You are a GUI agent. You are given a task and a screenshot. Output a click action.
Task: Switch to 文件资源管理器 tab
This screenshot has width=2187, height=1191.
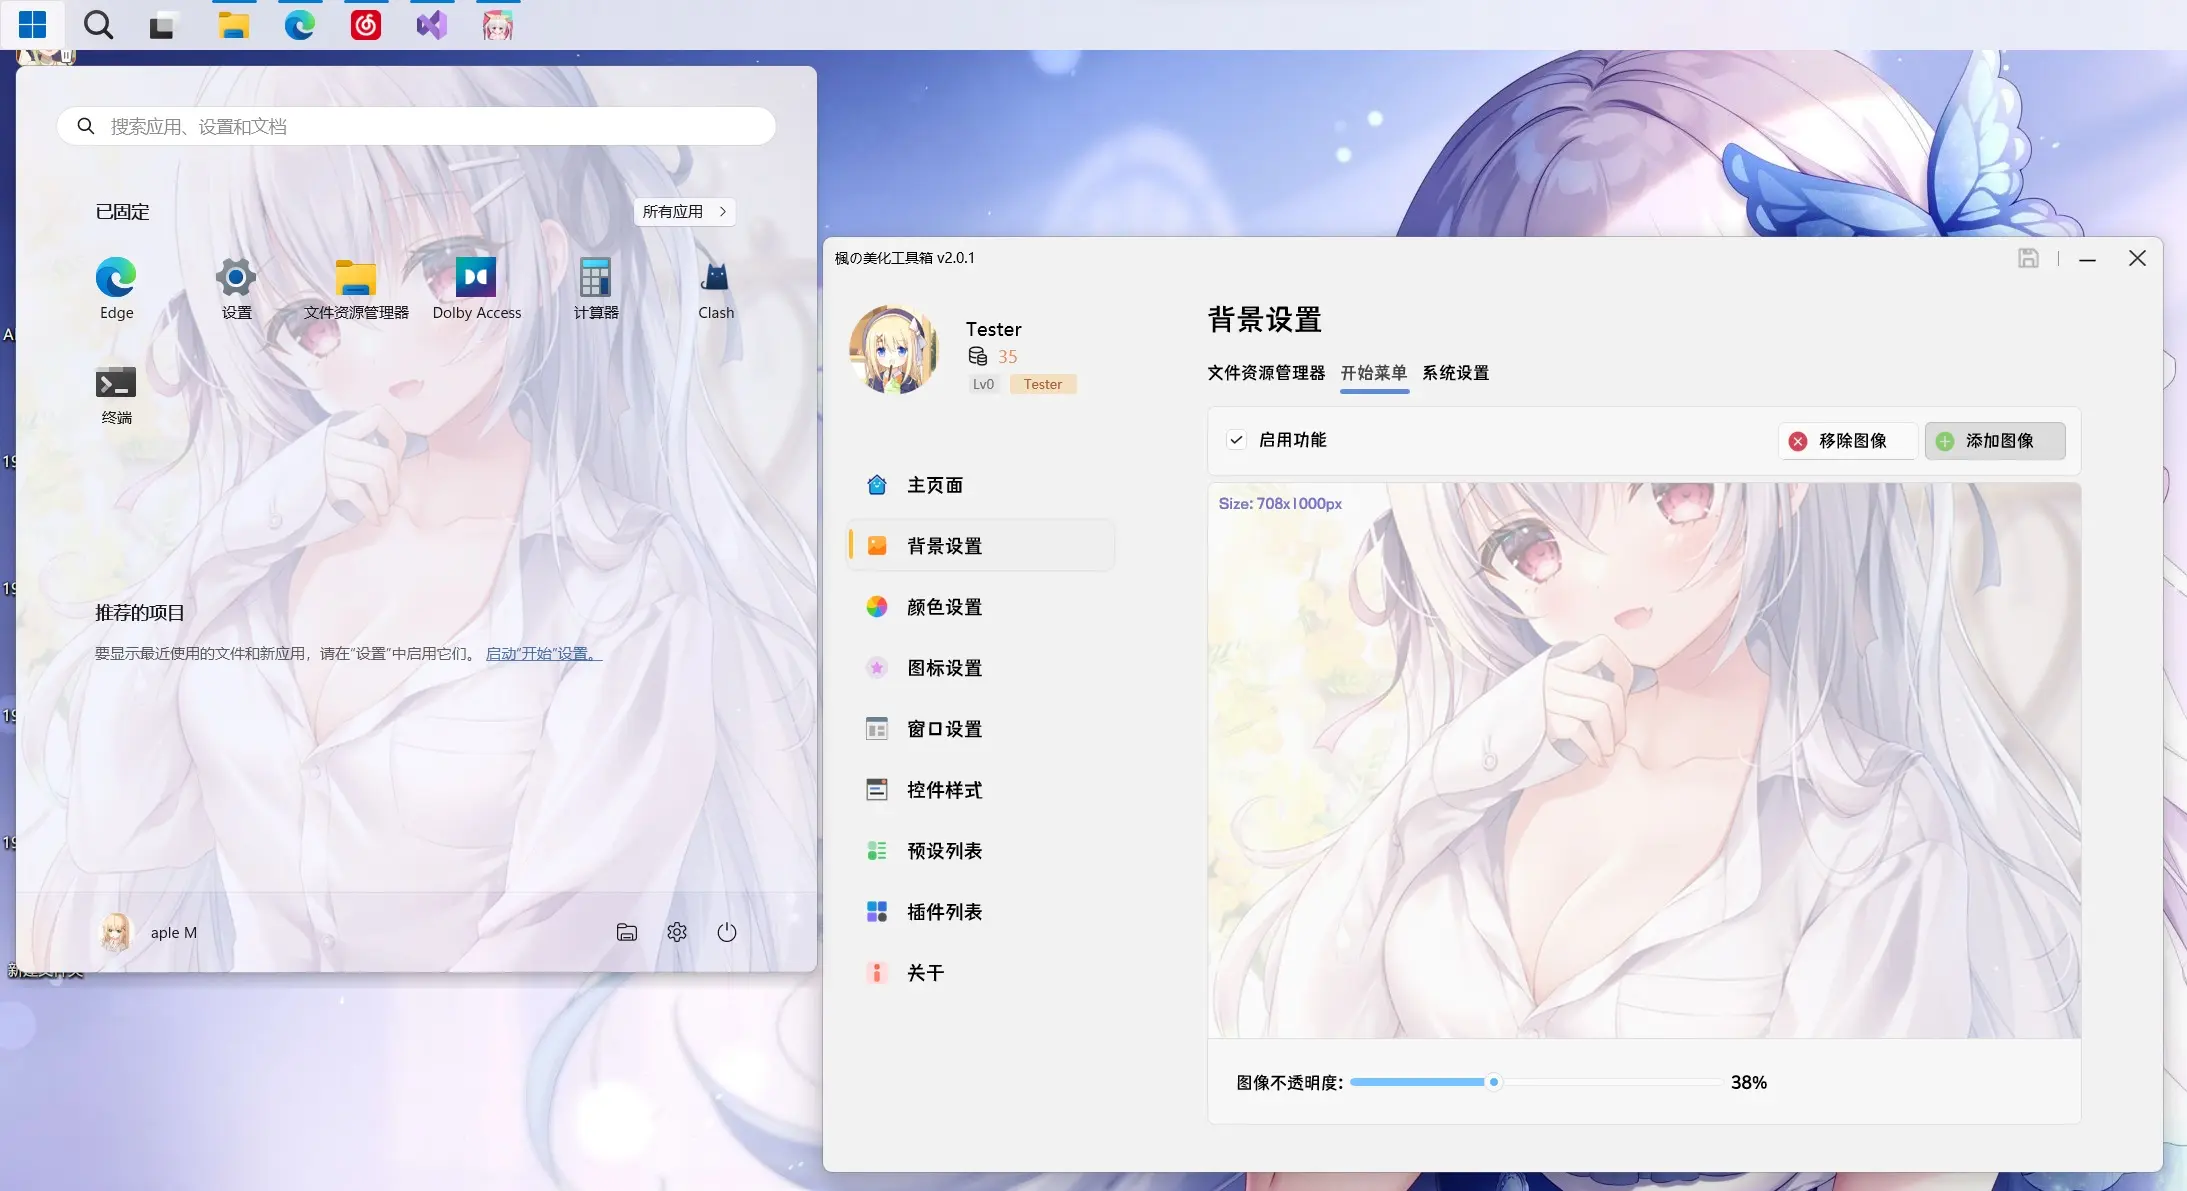pos(1266,373)
